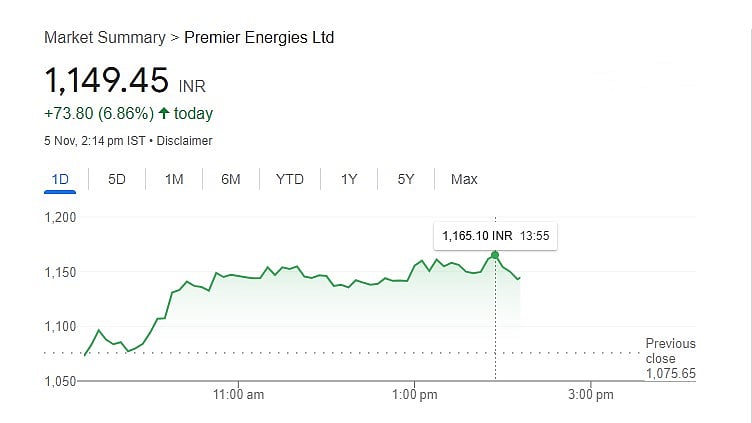The width and height of the screenshot is (752, 423).
Task: Click the 3:00 pm time axis label
Action: click(590, 395)
